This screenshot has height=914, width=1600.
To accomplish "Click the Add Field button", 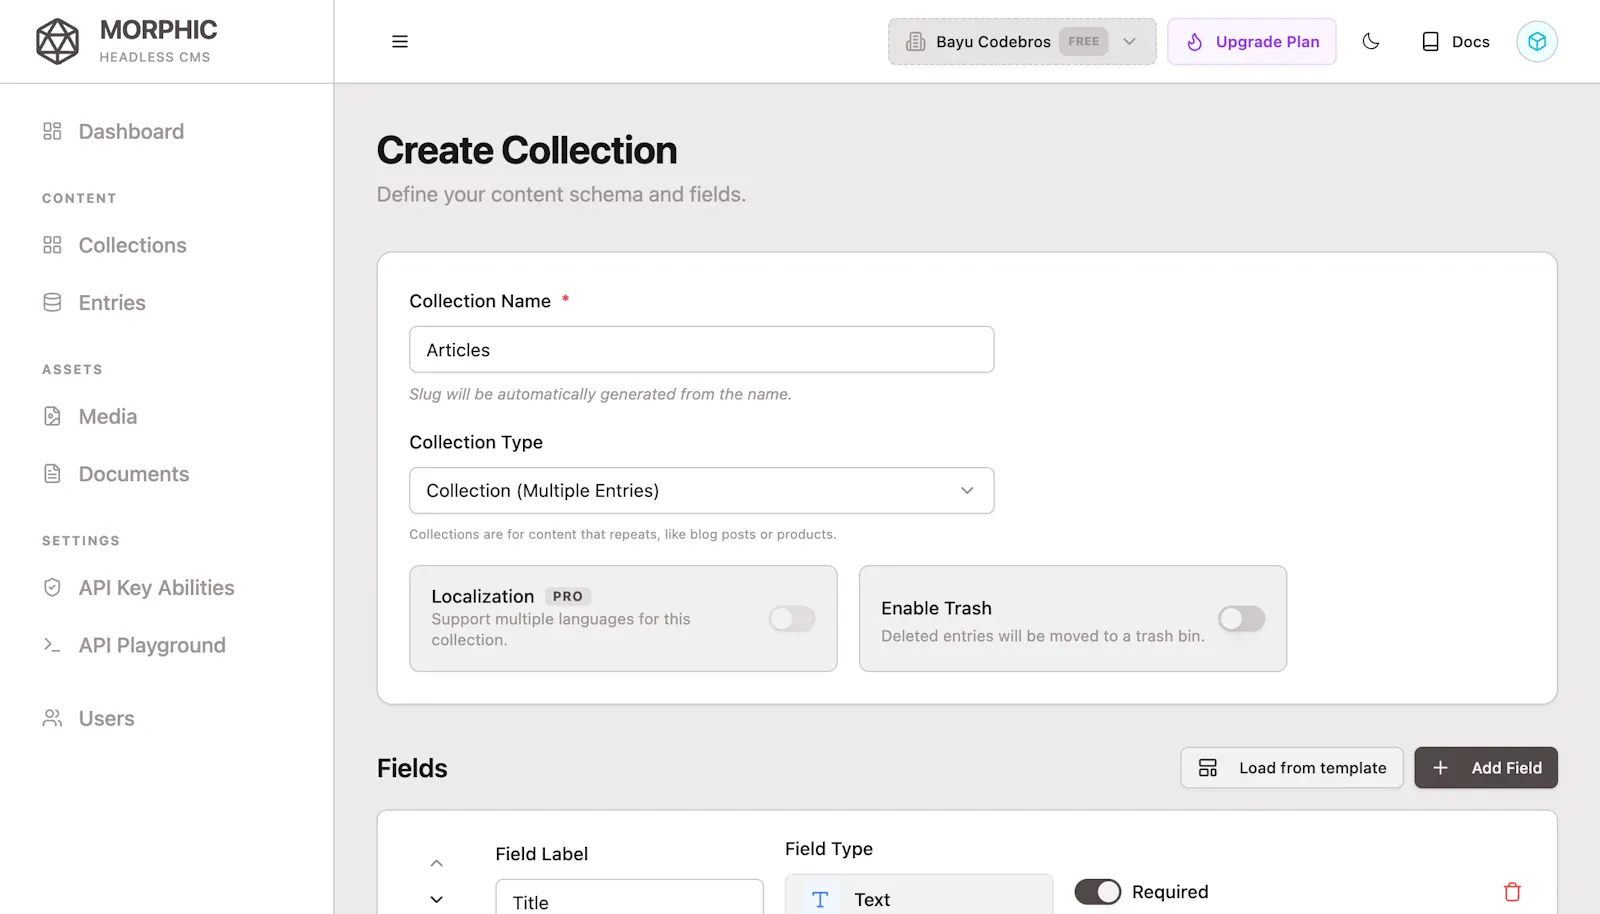I will (1485, 767).
